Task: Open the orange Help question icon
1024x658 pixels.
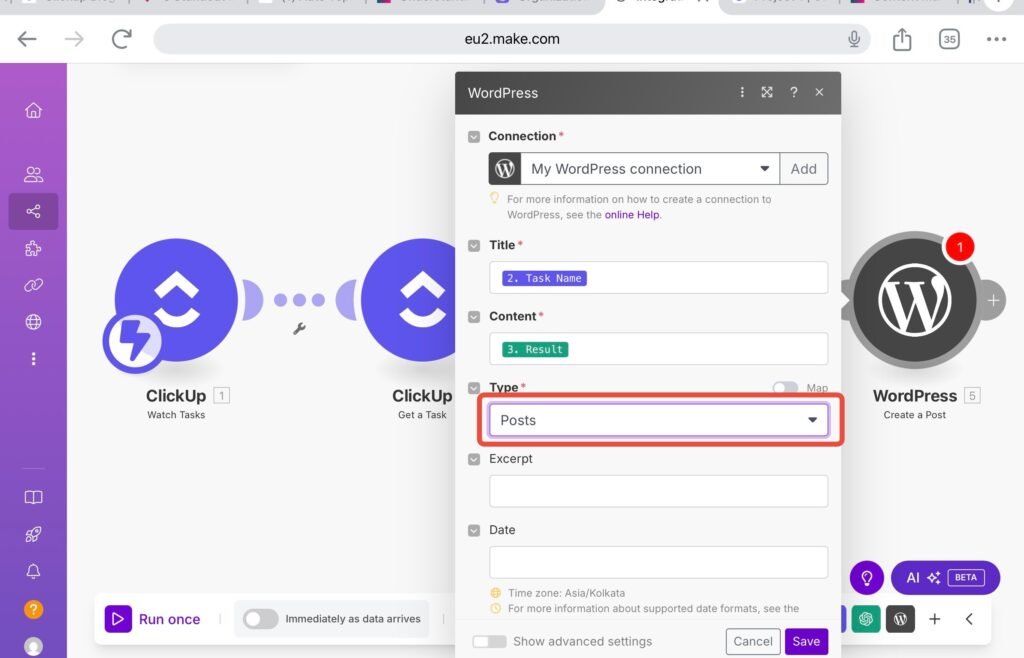Action: click(33, 609)
